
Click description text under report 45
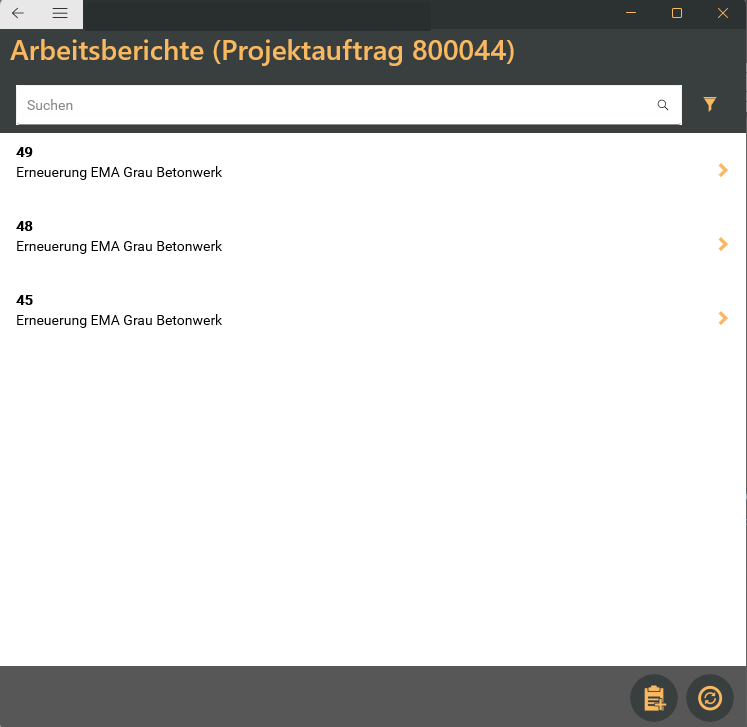coord(119,320)
